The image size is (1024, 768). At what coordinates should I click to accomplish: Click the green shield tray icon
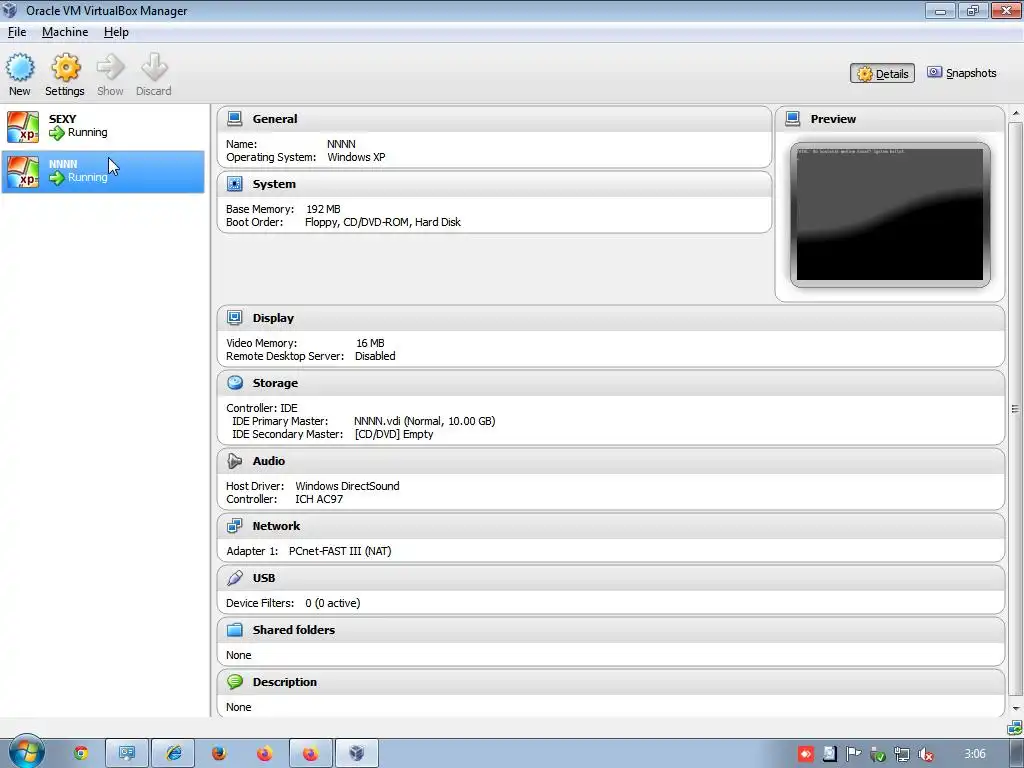point(877,754)
